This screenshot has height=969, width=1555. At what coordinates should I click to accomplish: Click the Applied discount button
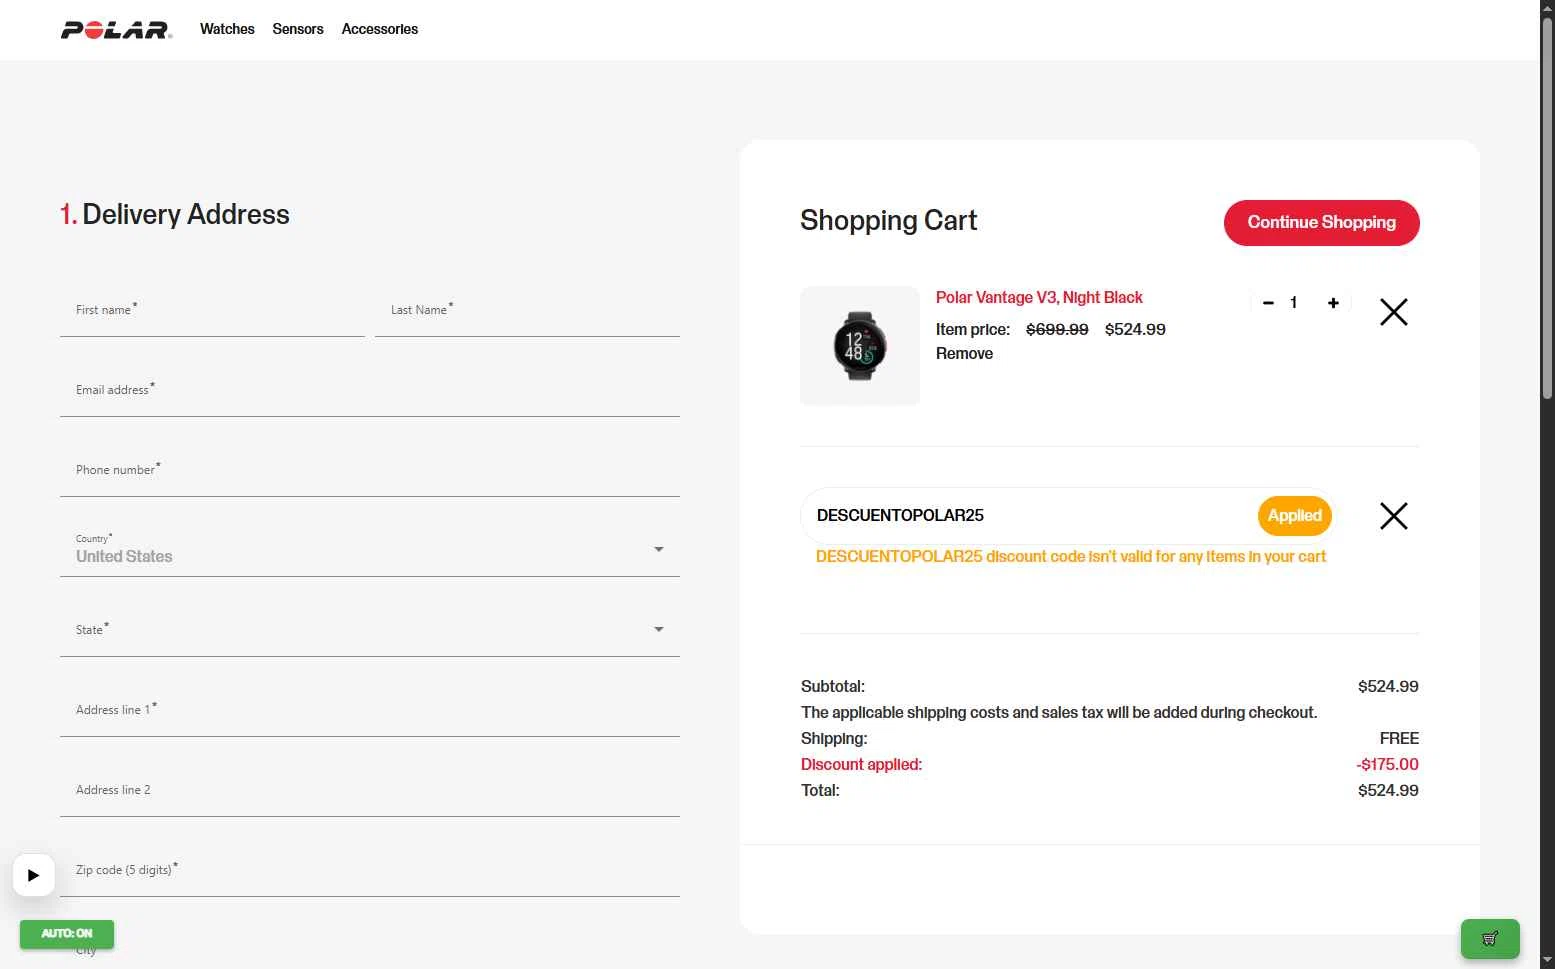[x=1294, y=516]
